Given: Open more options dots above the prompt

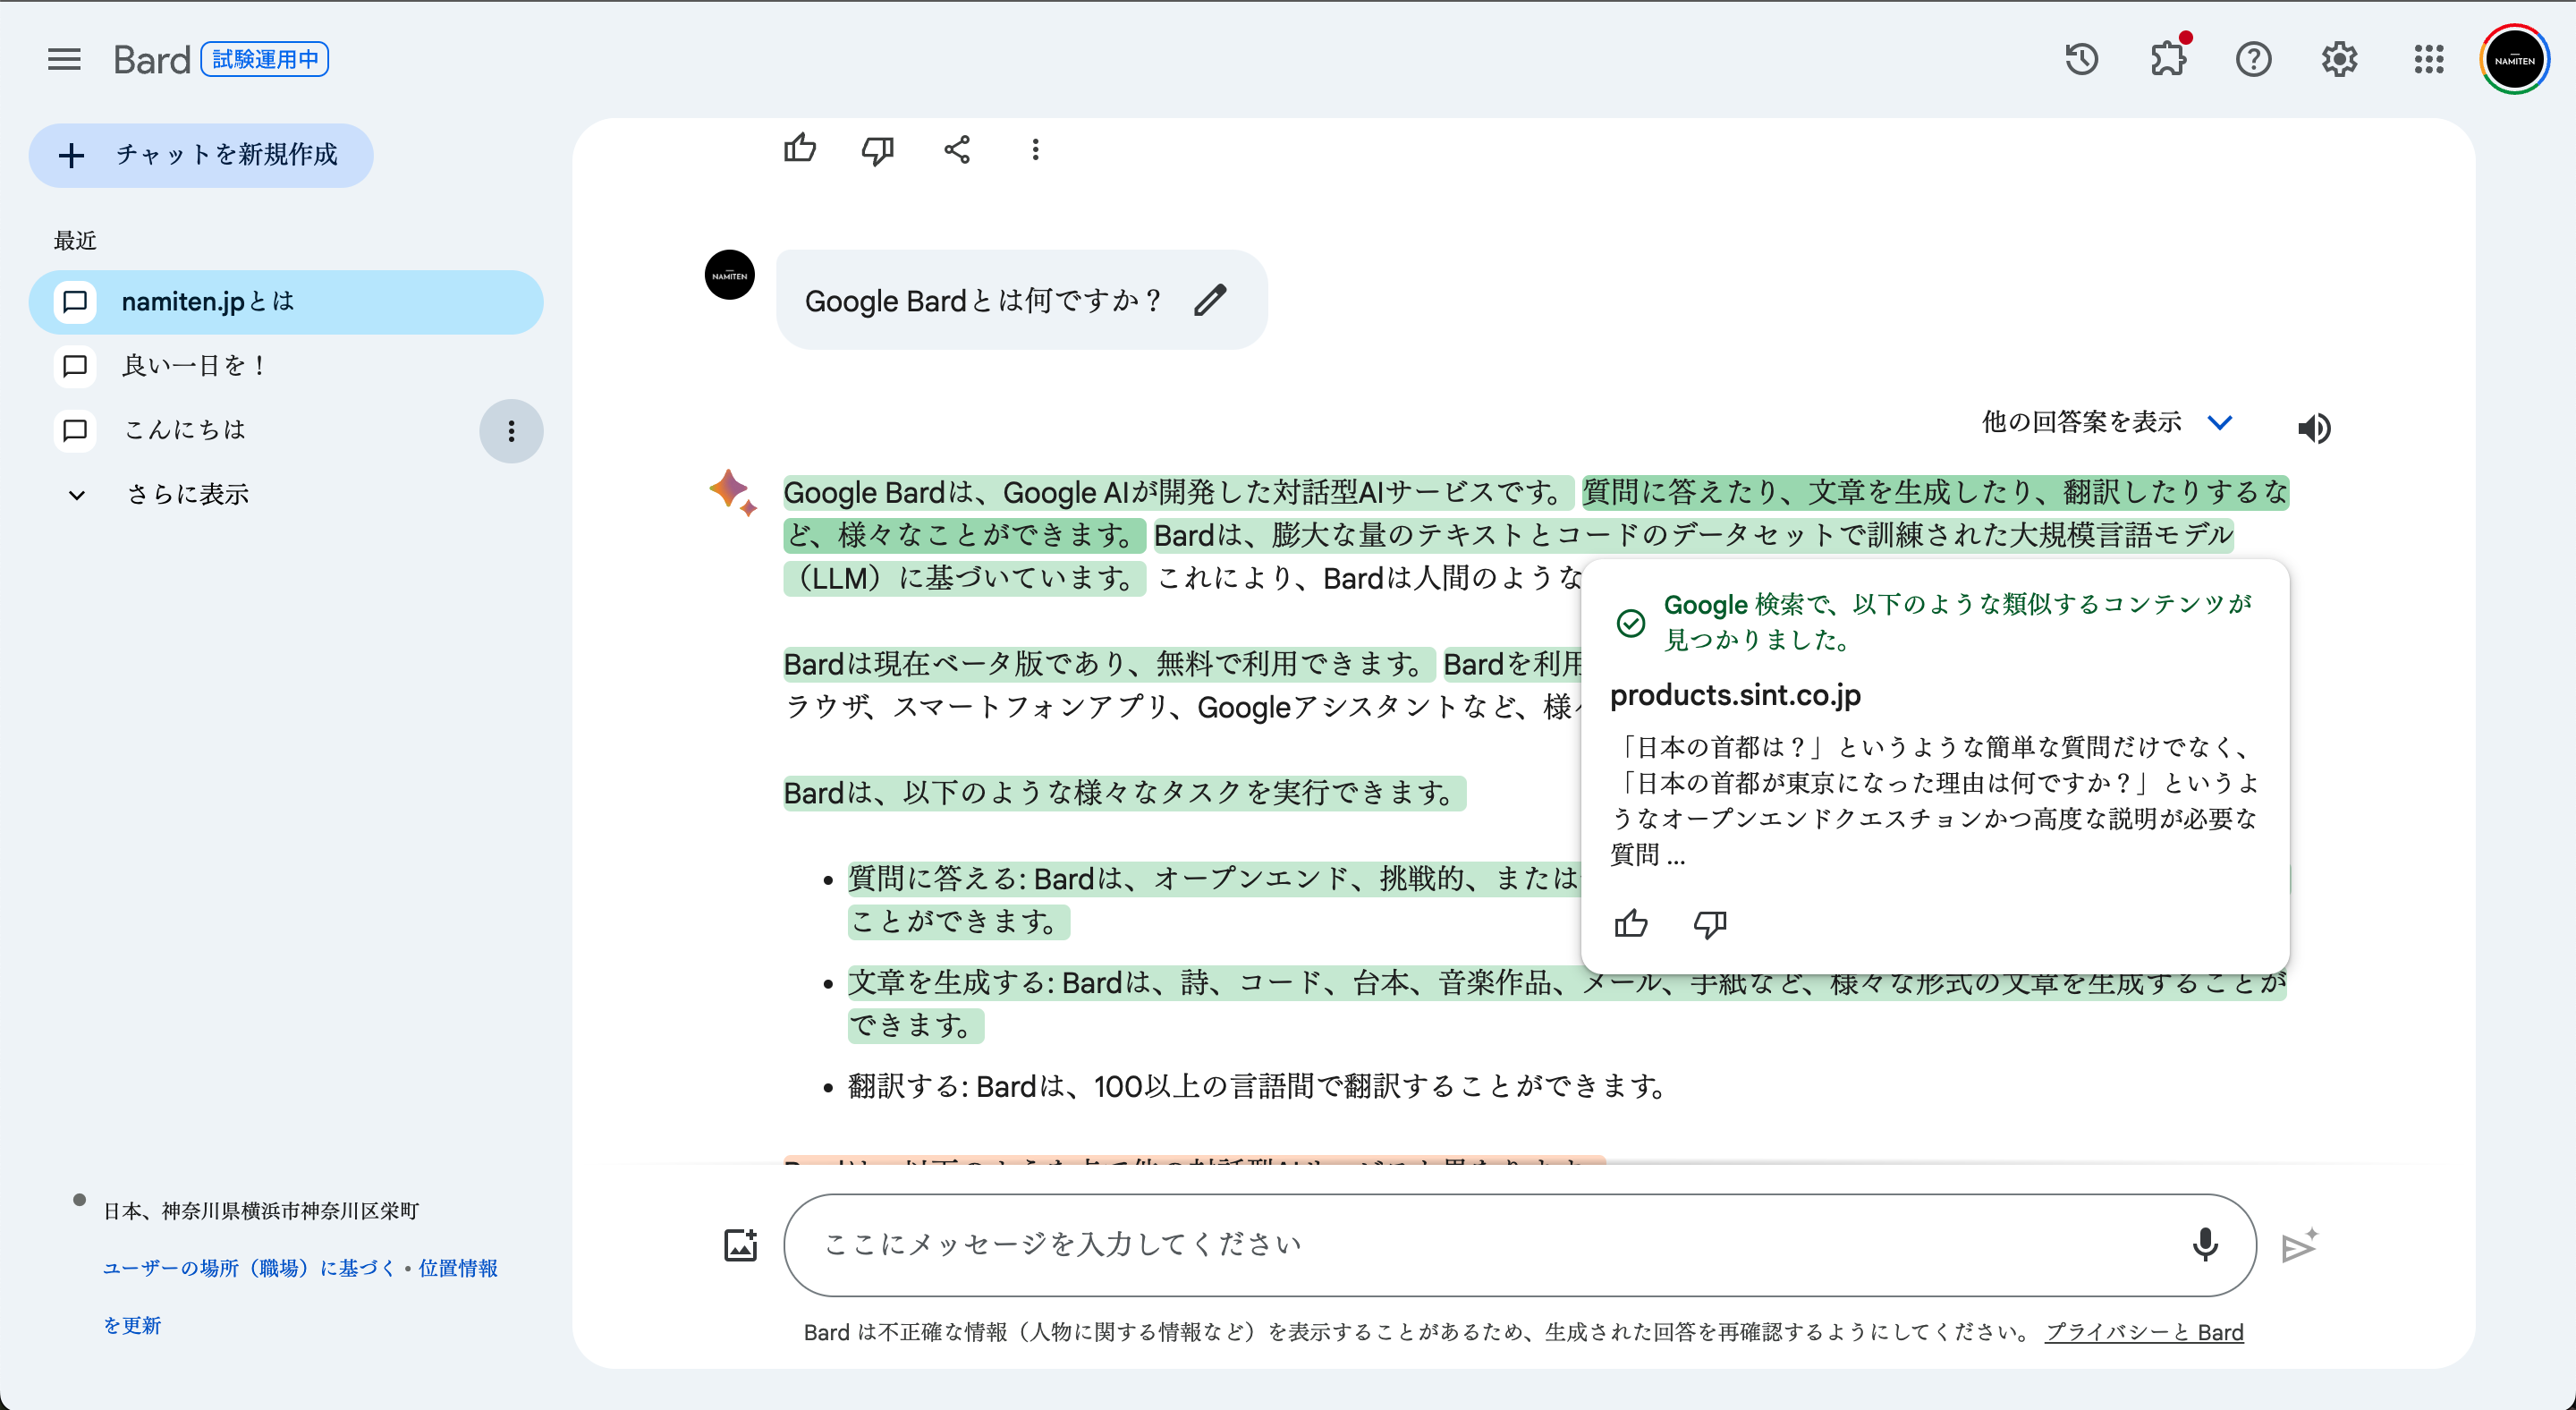Looking at the screenshot, I should (1035, 150).
